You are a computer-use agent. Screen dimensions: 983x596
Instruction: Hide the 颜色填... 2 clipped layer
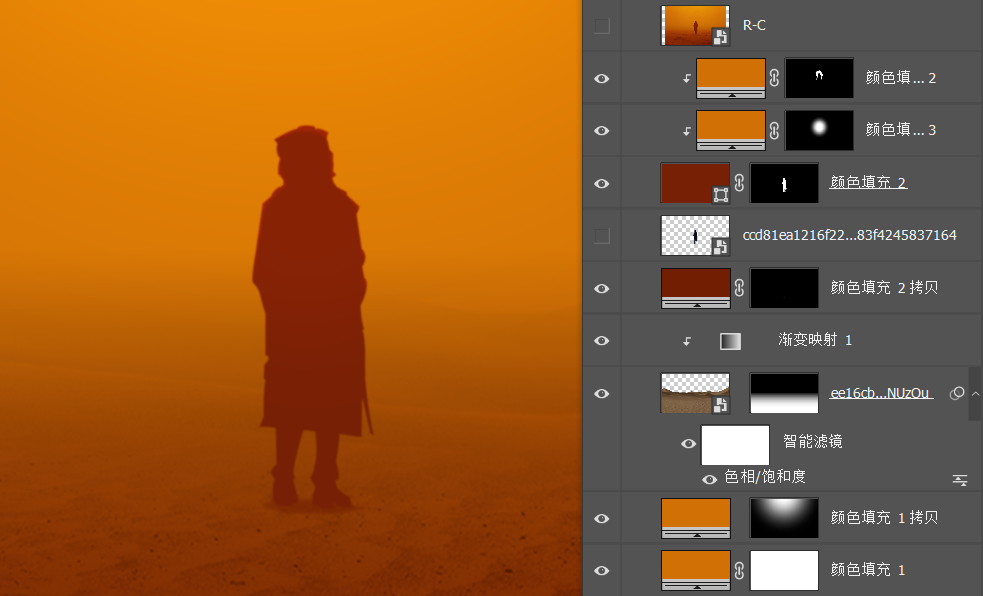click(x=601, y=78)
